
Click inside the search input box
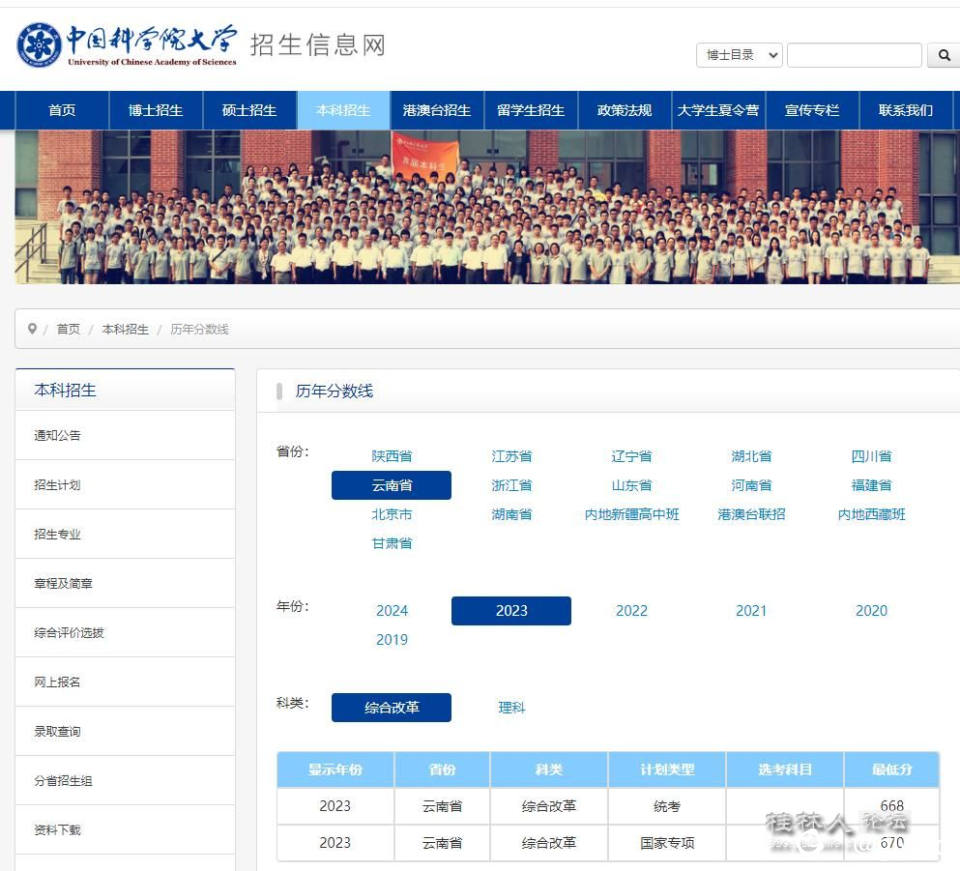coord(855,55)
